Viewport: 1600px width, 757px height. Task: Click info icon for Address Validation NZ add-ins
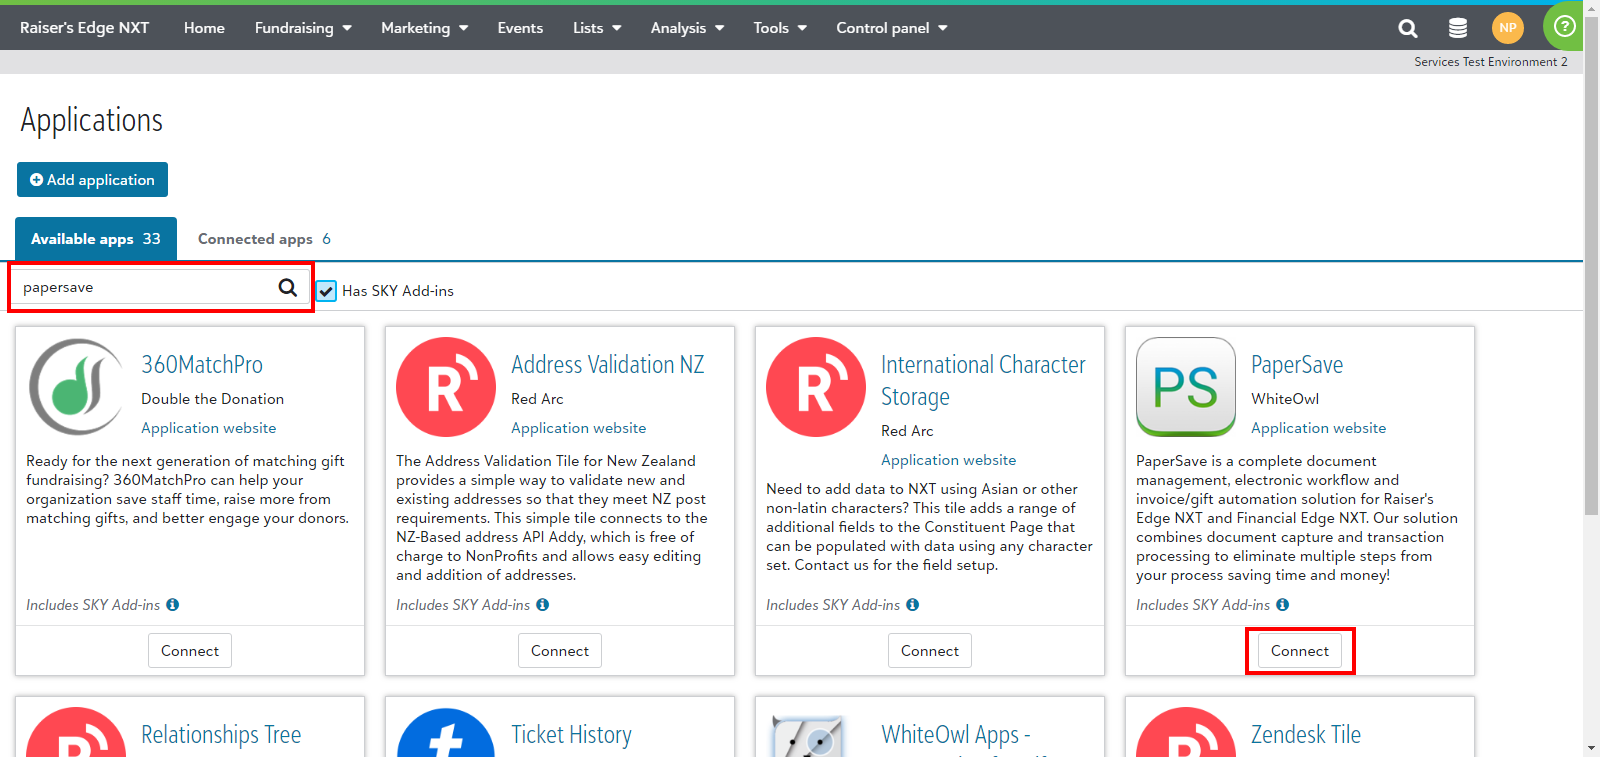click(543, 605)
